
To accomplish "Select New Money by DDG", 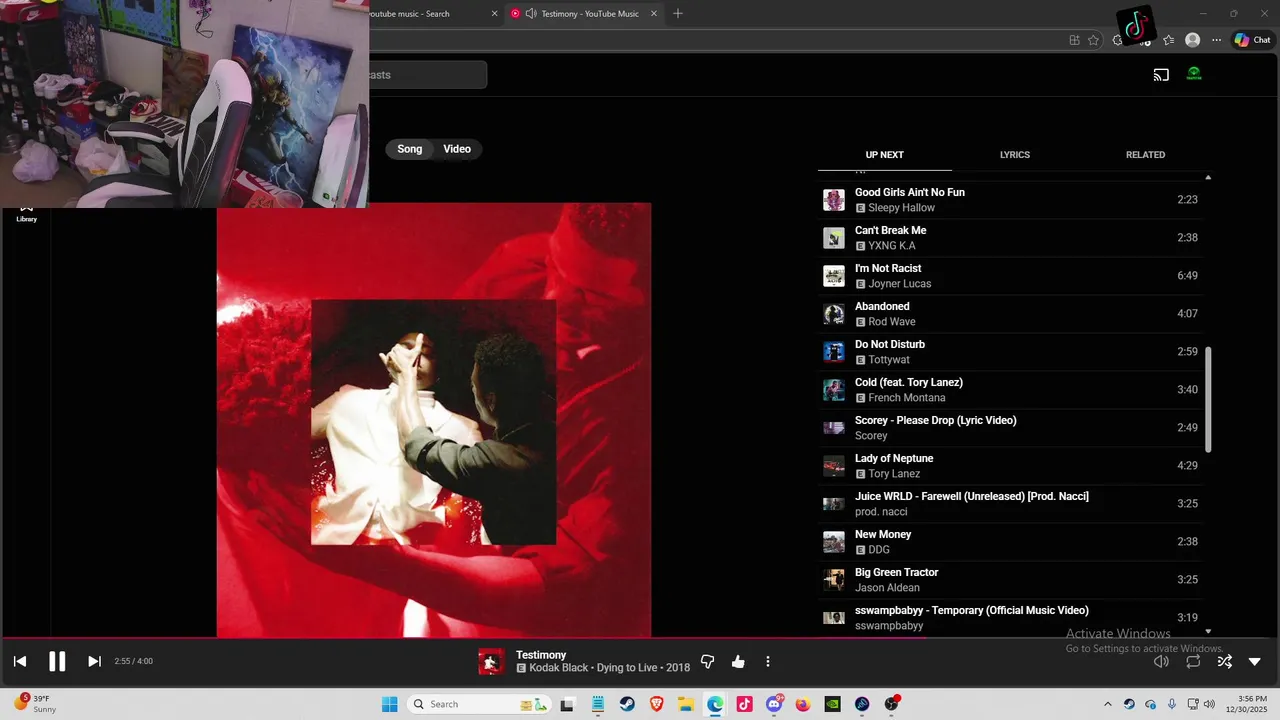I will 1010,542.
